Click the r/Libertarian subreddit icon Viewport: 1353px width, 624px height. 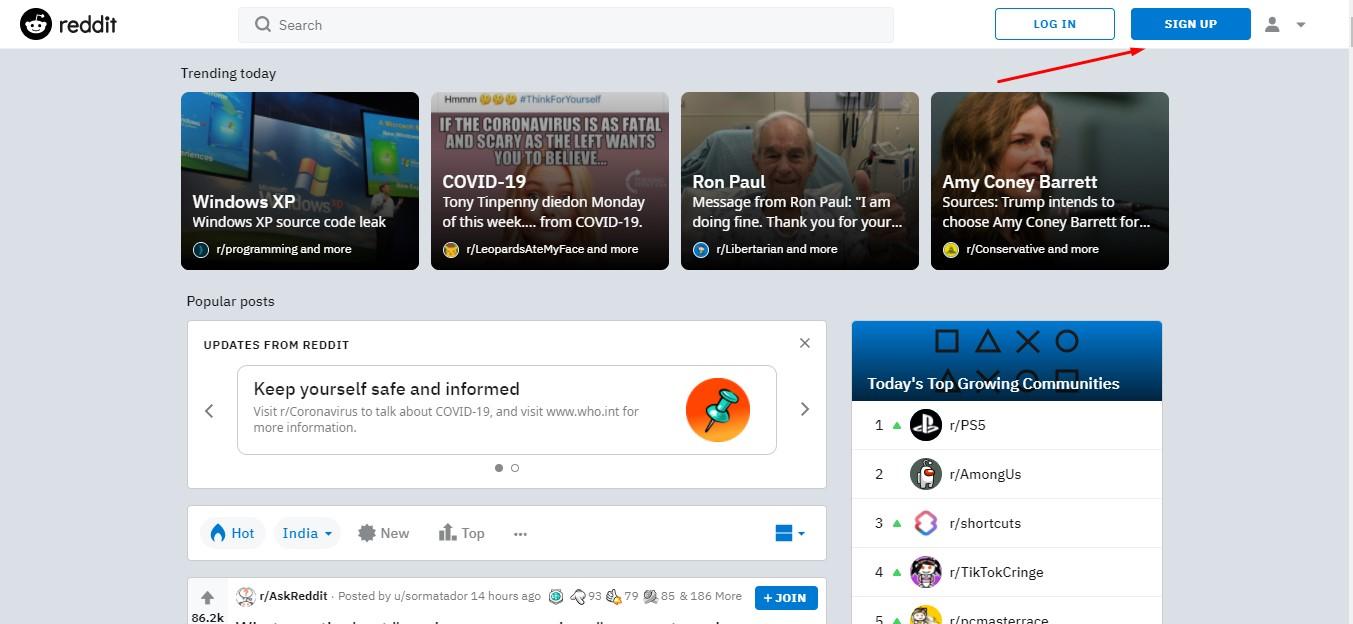pyautogui.click(x=701, y=250)
